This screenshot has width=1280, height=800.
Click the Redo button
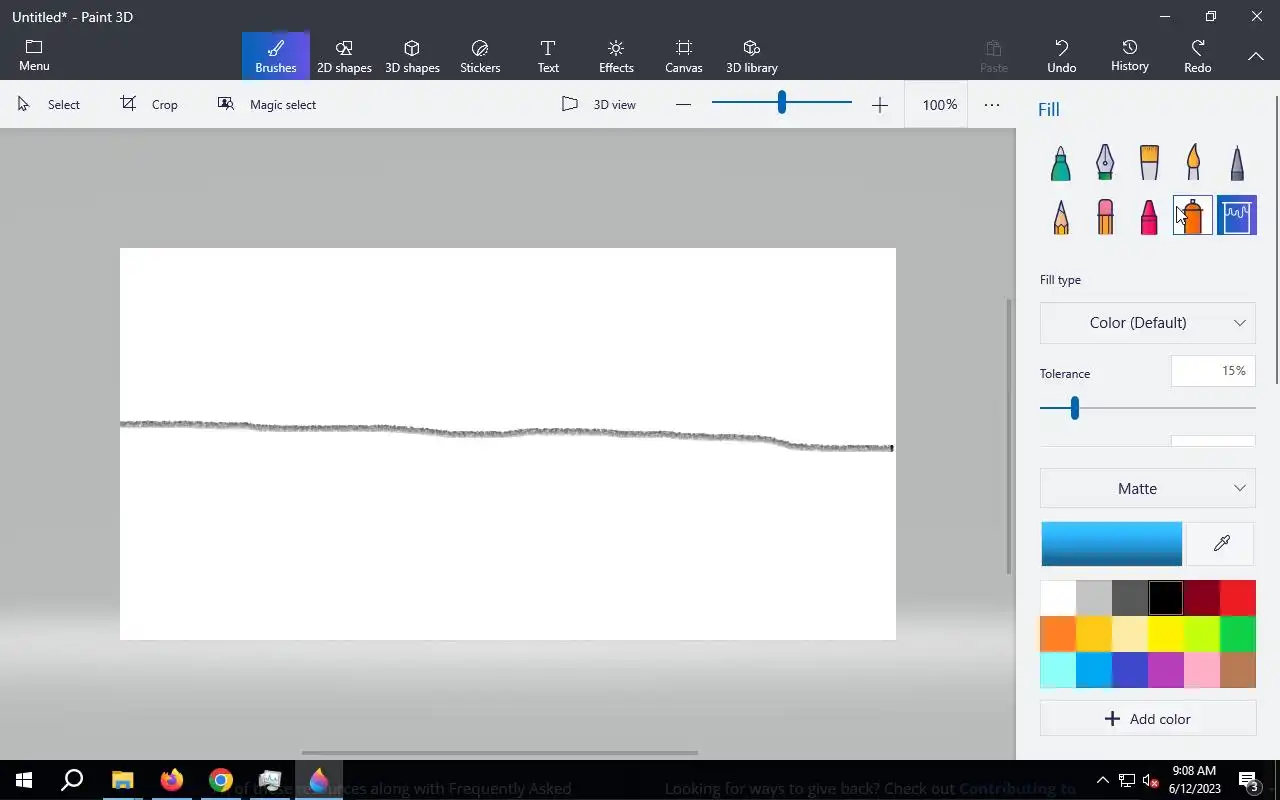(1198, 56)
